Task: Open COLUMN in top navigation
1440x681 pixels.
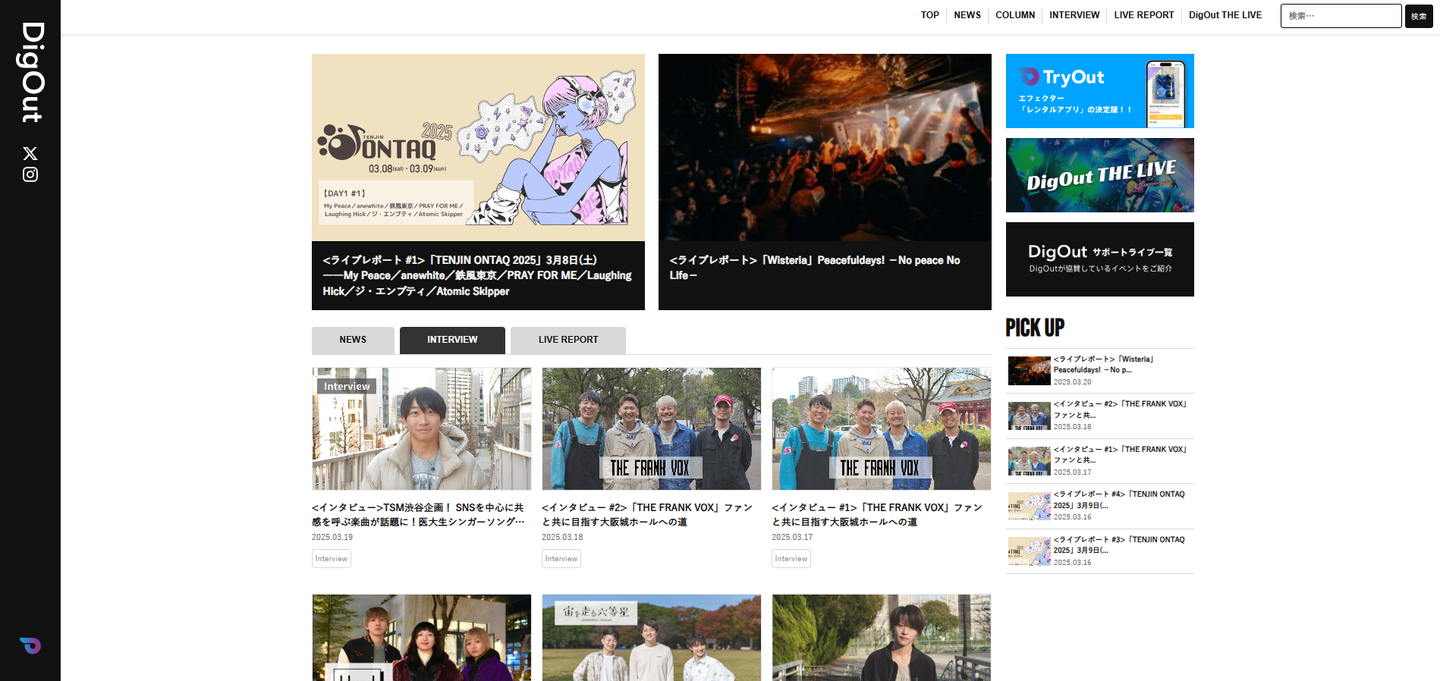Action: [x=1015, y=15]
